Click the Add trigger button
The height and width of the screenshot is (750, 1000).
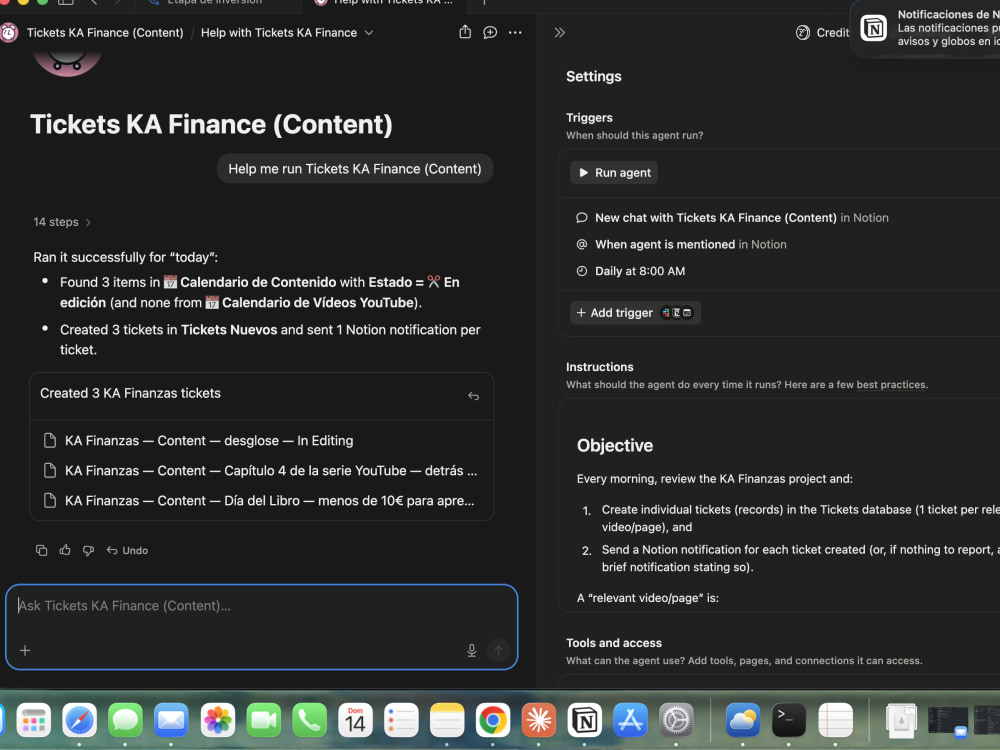coord(635,312)
